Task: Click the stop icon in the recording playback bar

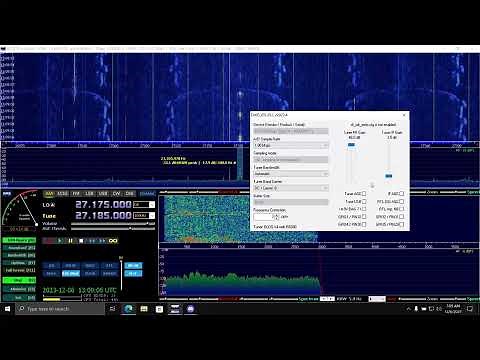Action: coord(81,241)
